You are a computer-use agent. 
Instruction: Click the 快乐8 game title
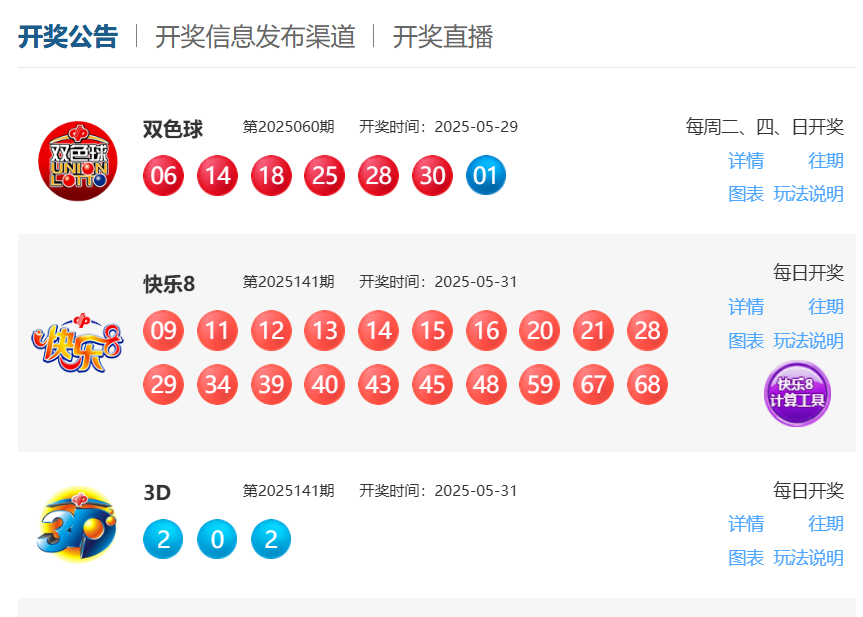[x=169, y=284]
